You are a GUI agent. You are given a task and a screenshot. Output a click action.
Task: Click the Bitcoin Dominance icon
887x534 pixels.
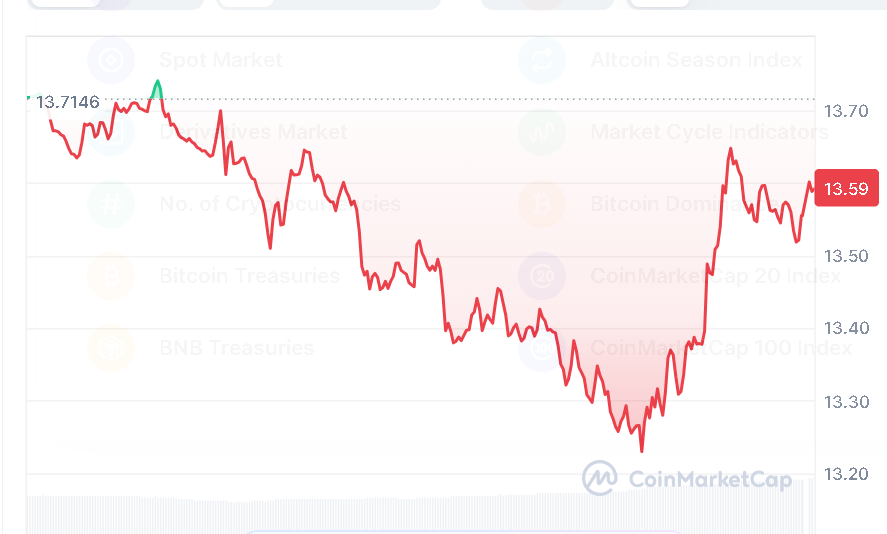(542, 205)
